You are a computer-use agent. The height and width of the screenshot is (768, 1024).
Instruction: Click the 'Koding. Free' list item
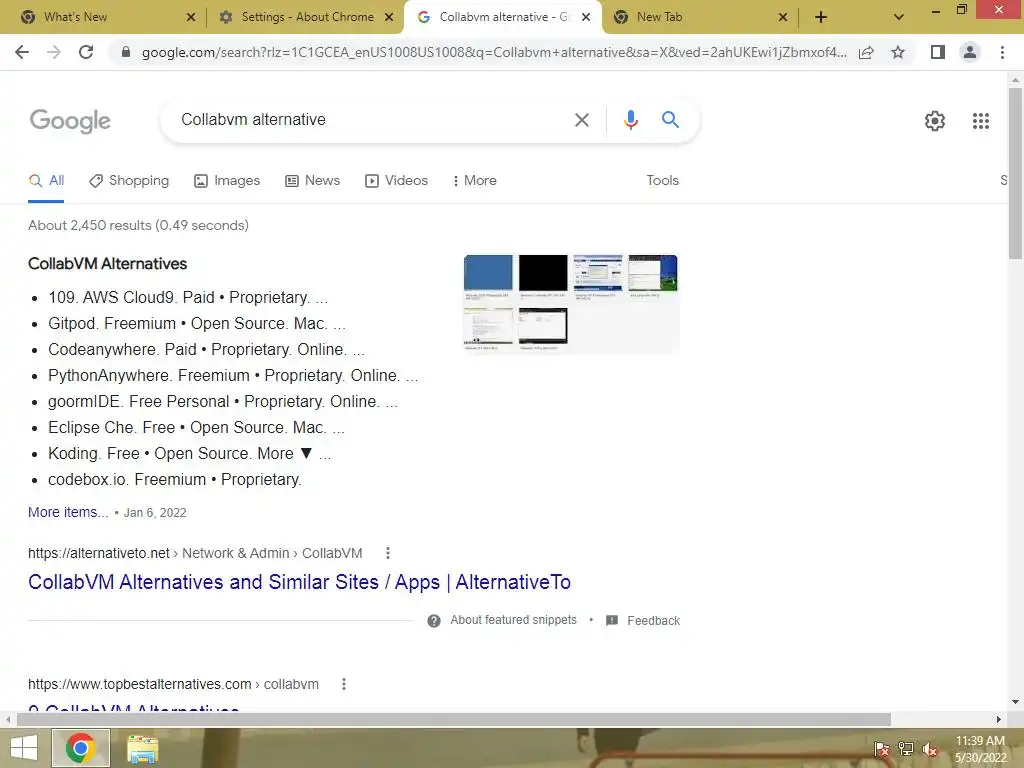coord(189,453)
